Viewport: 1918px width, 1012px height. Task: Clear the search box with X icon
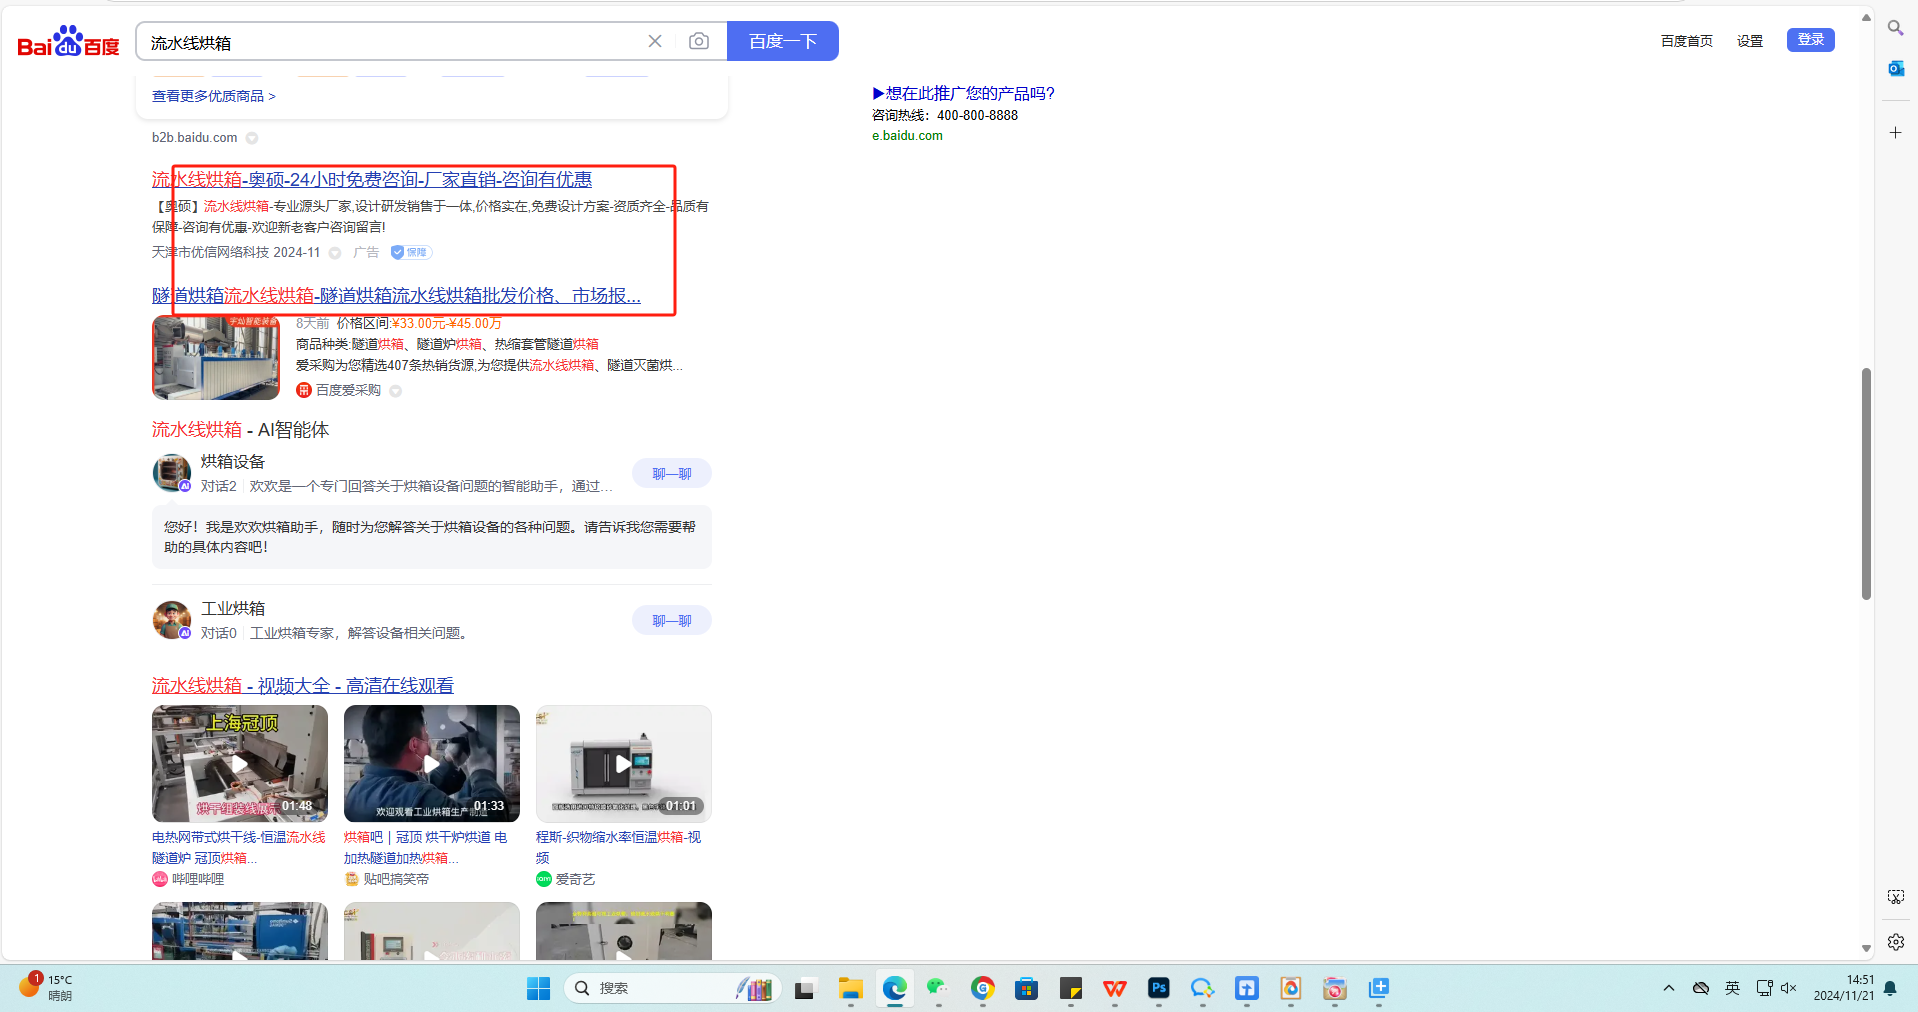pyautogui.click(x=655, y=41)
